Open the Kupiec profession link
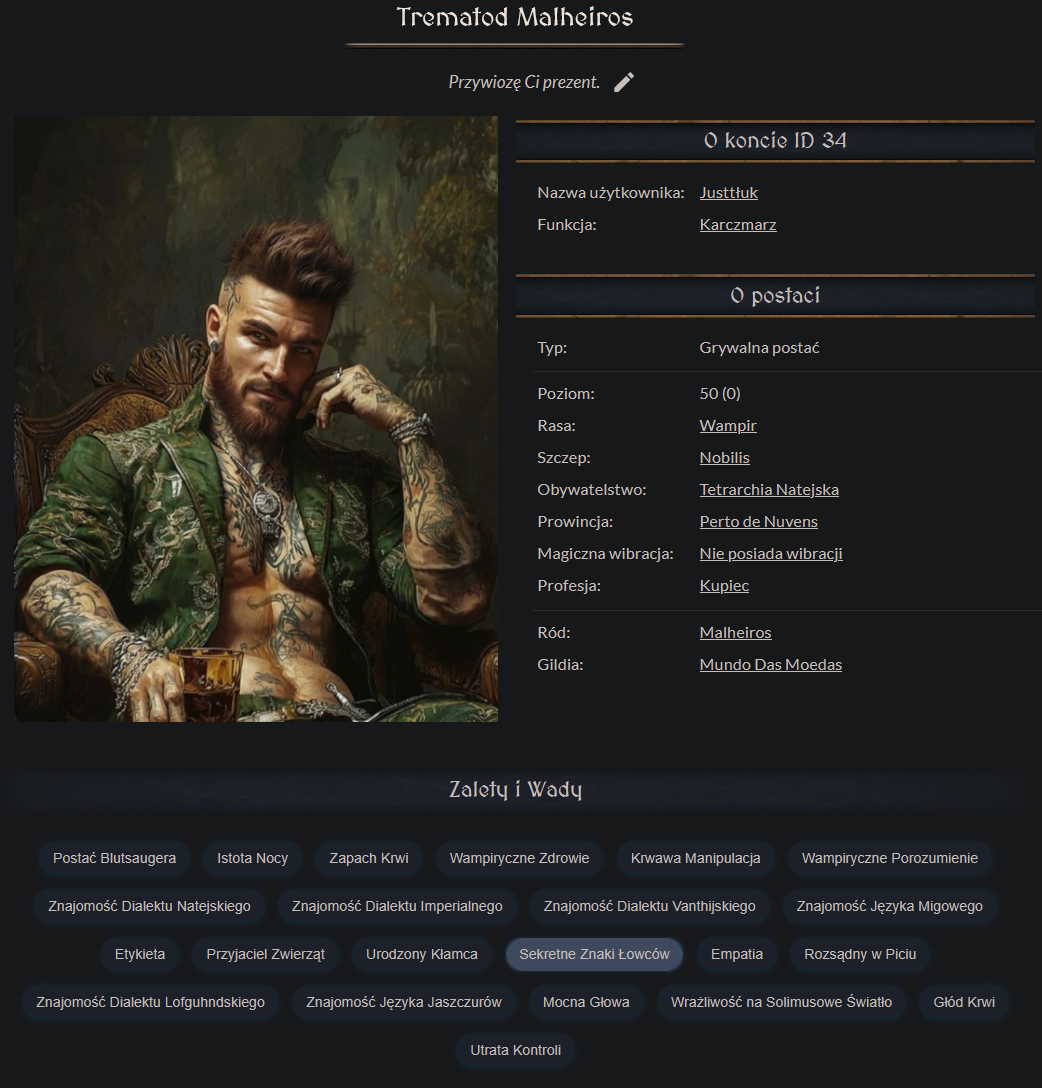Image resolution: width=1042 pixels, height=1088 pixels. [724, 585]
